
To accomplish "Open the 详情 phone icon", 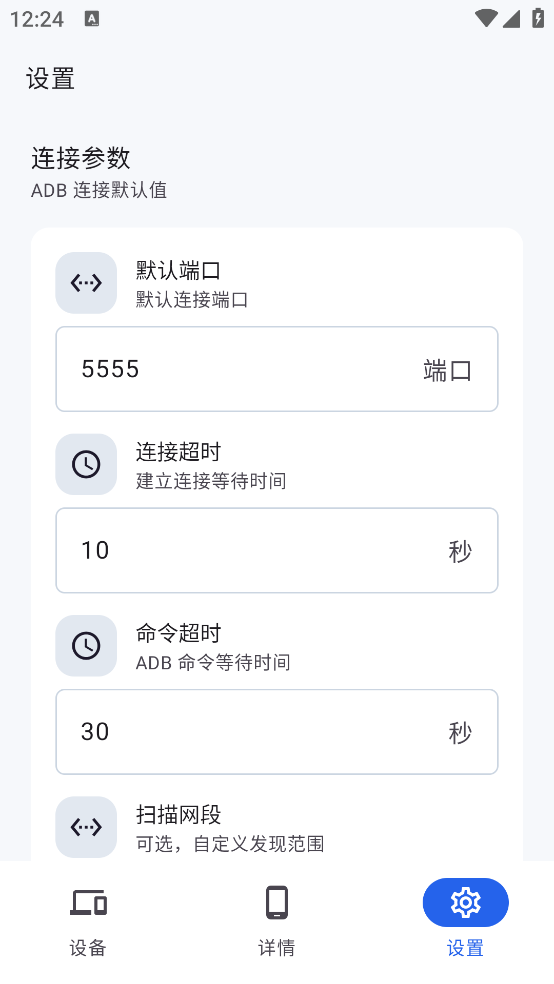I will click(x=277, y=902).
